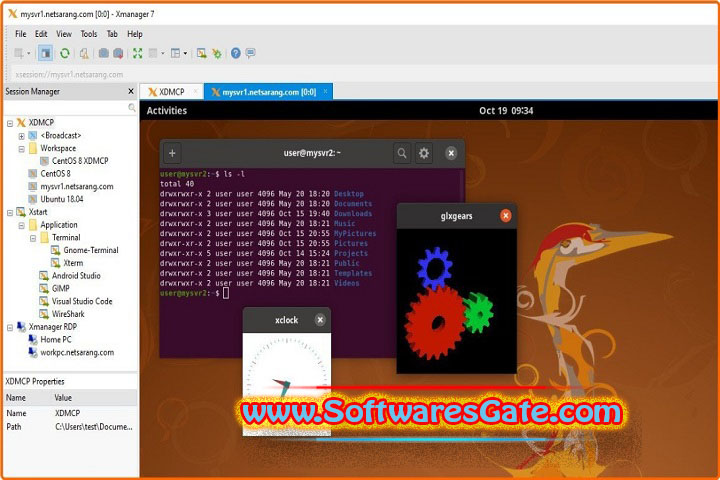Close the mysvr1.netsarang.com tab with its X
The width and height of the screenshot is (720, 480).
(x=325, y=91)
